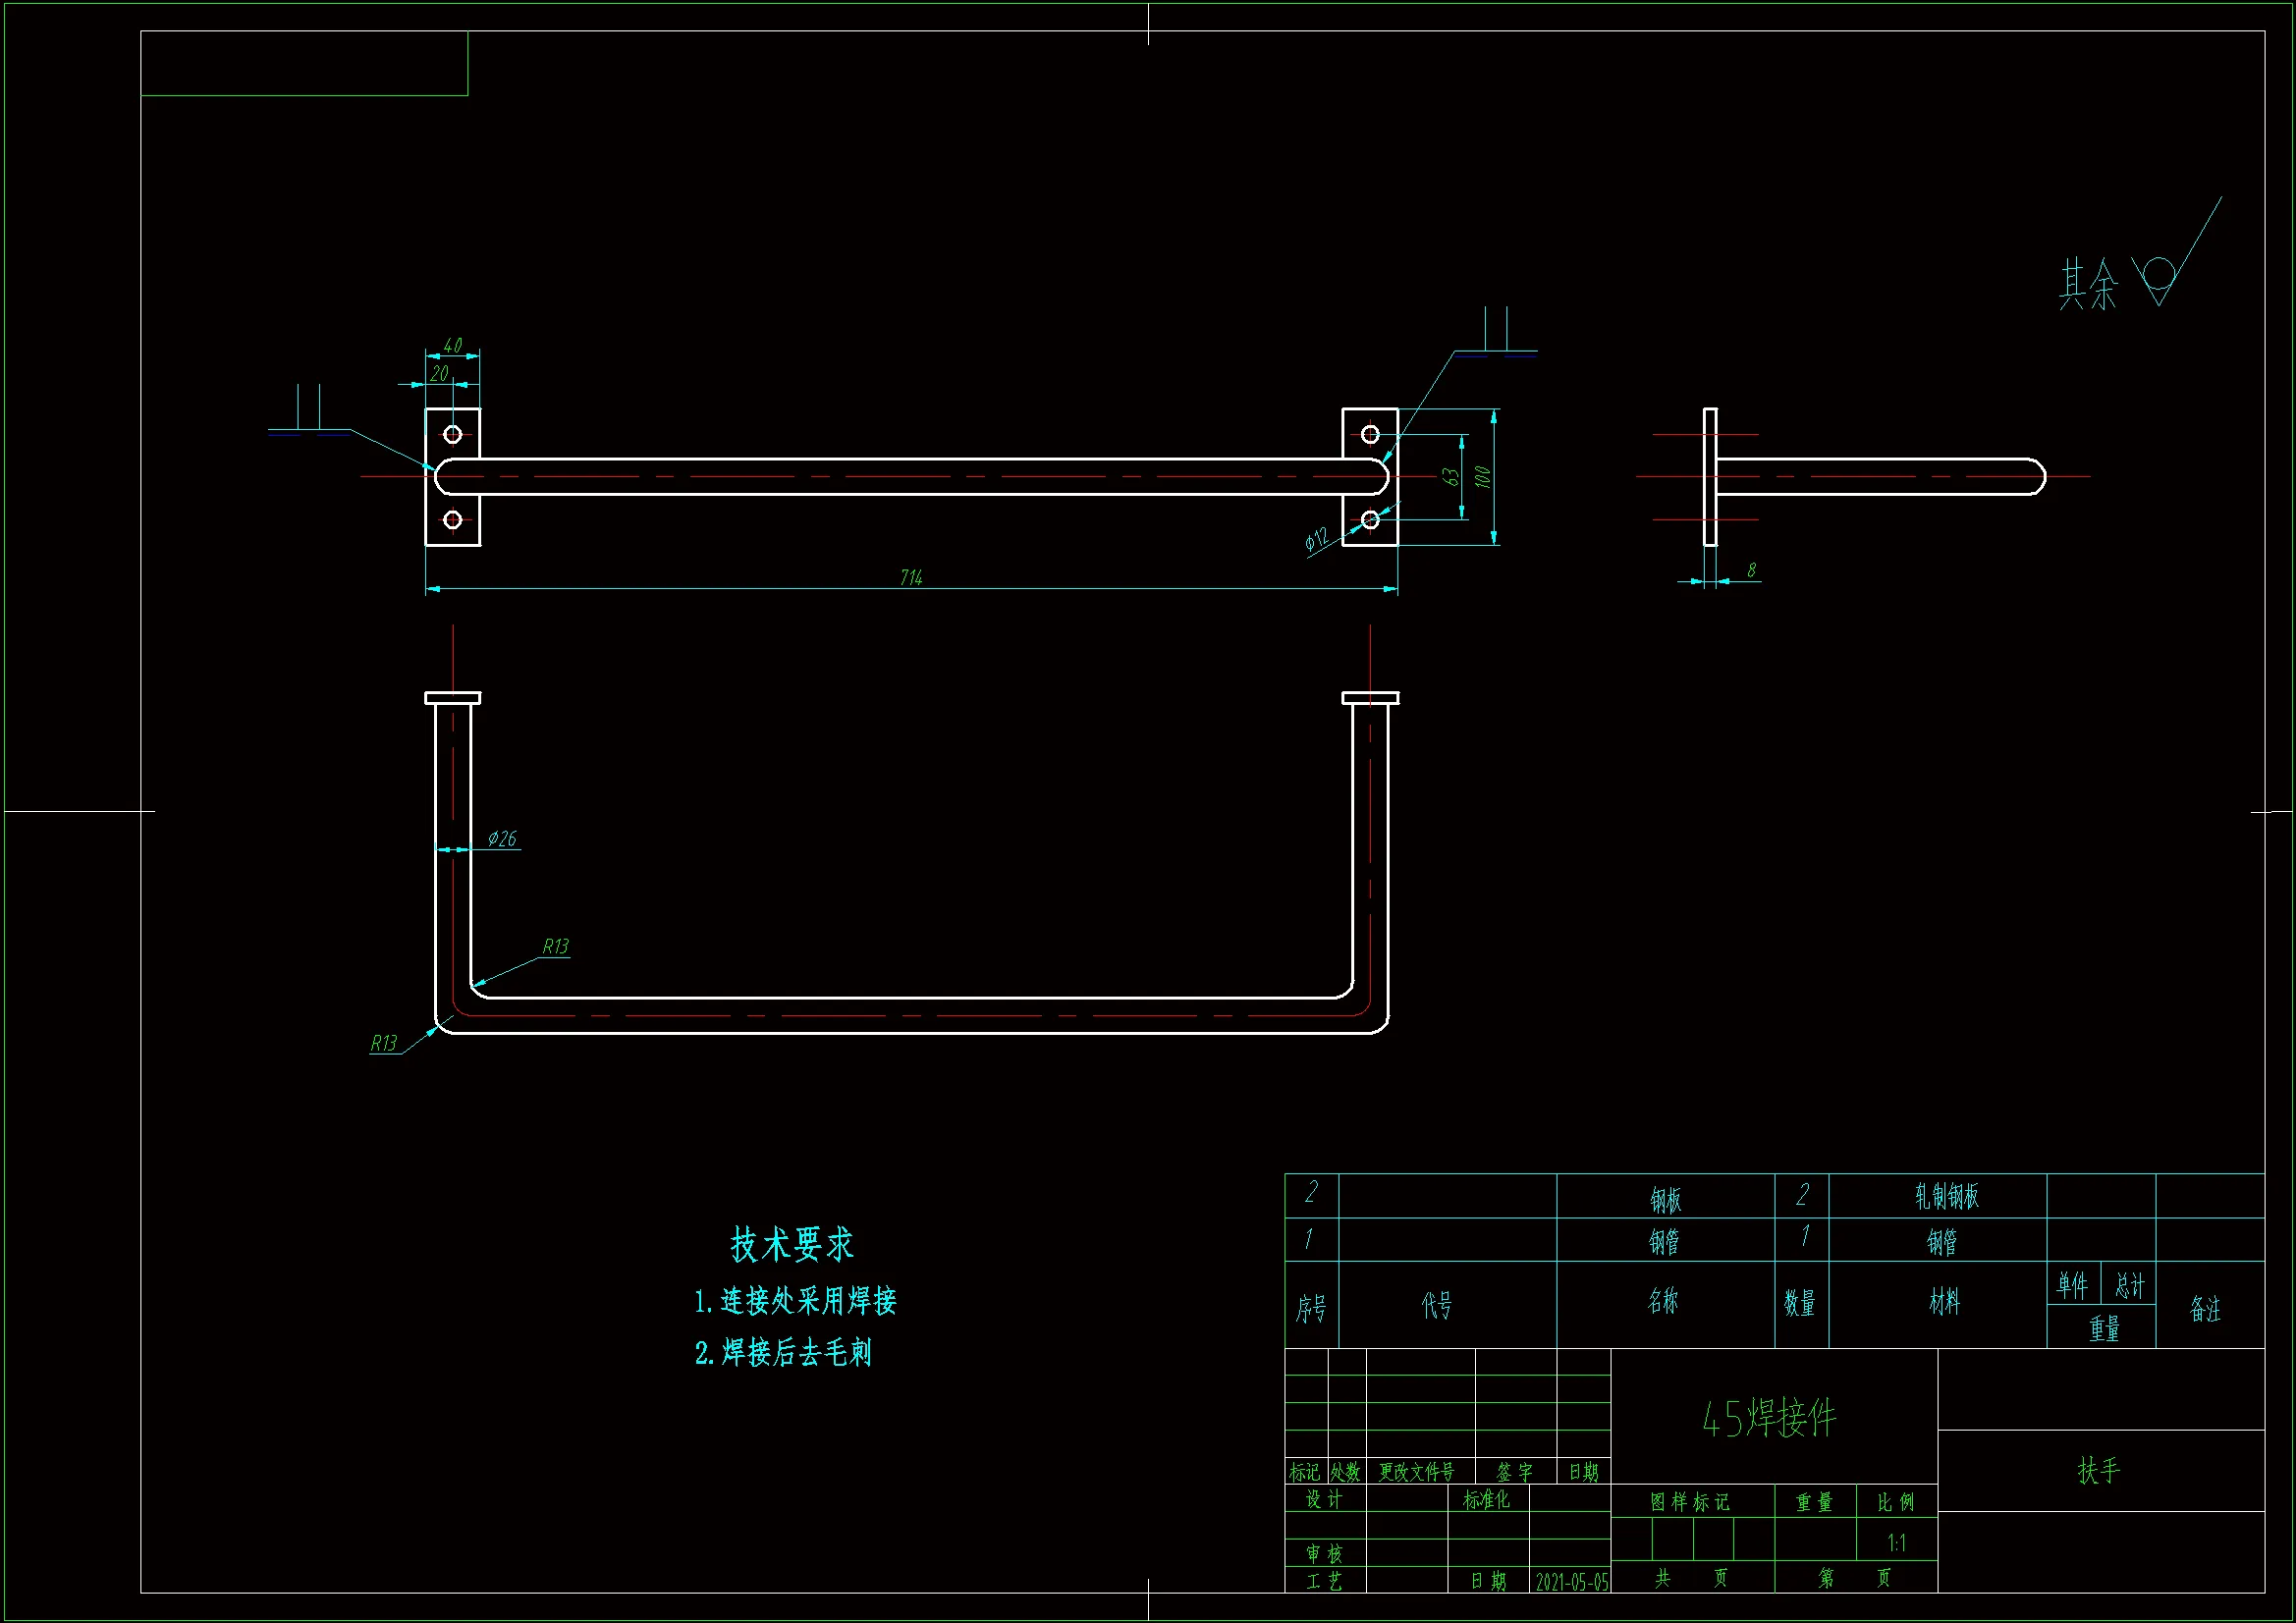The height and width of the screenshot is (1623, 2296).
Task: Click note 1.连接处采用焊接
Action: pos(795,1301)
